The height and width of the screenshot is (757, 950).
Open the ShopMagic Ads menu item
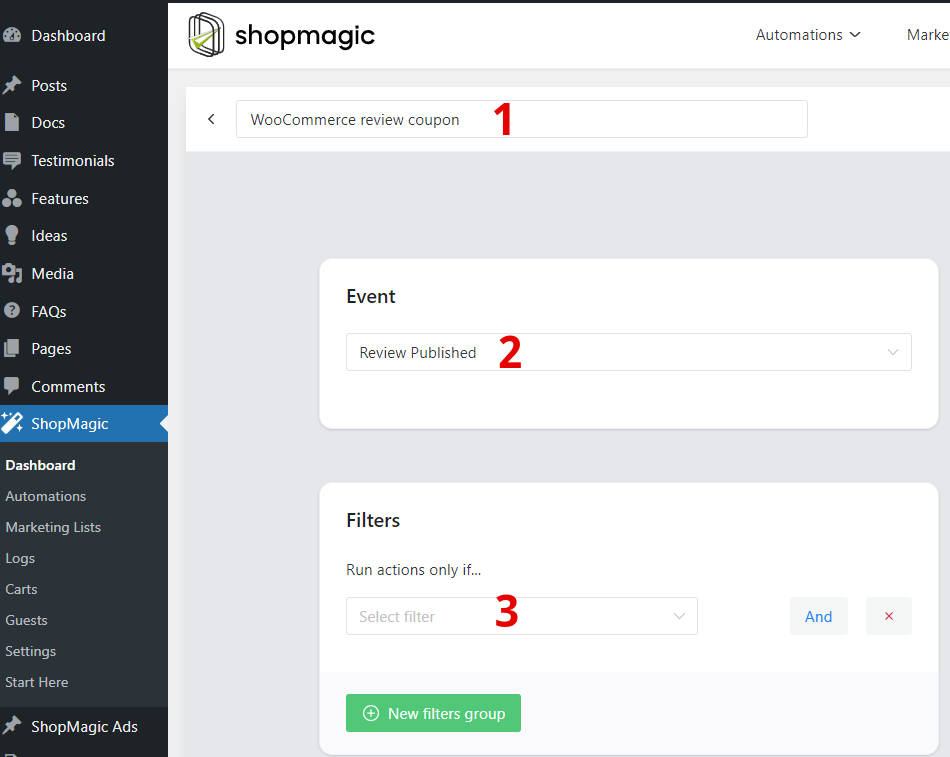coord(84,726)
